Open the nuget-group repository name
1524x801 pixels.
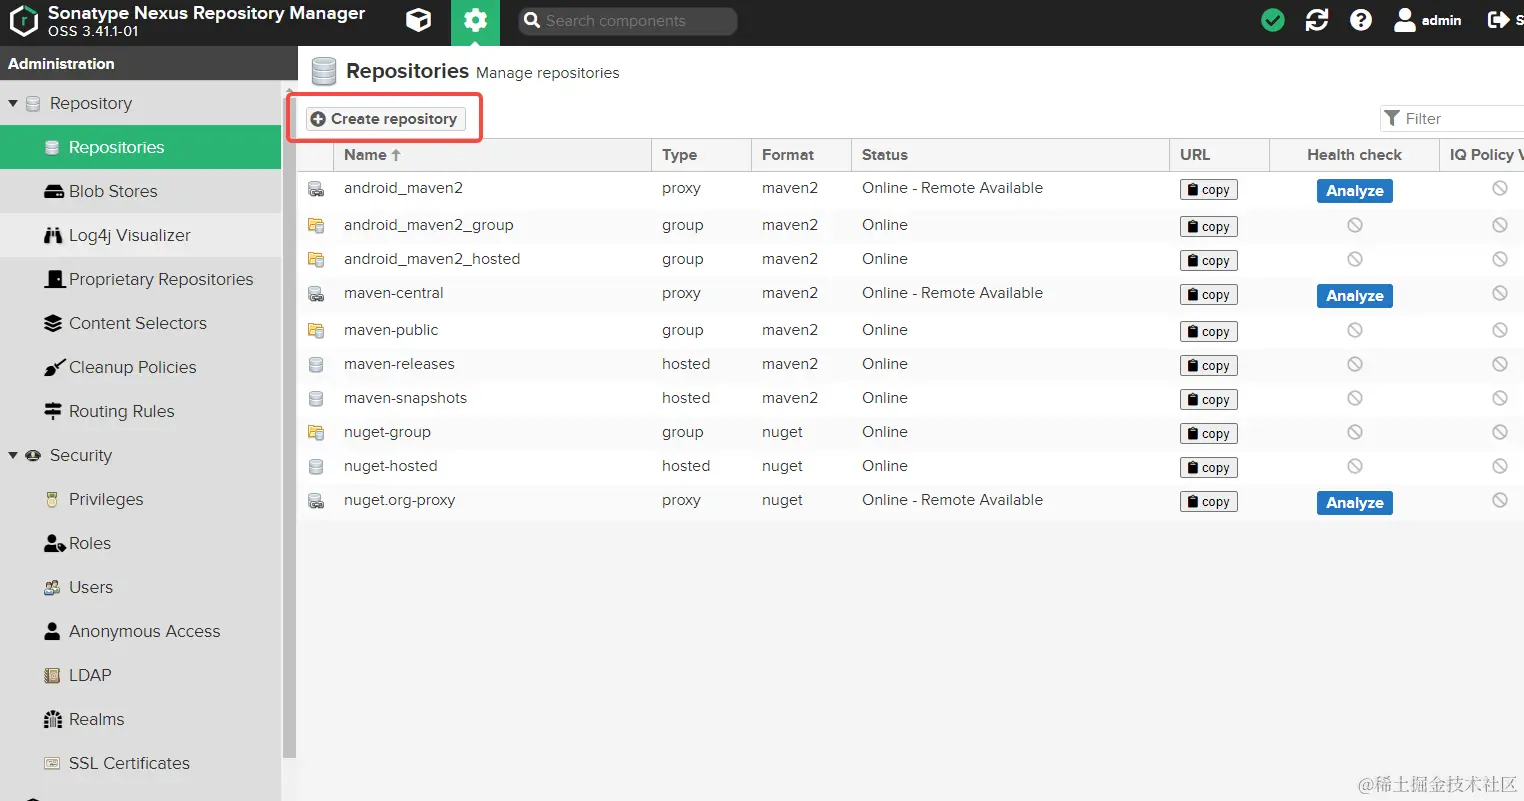coord(387,432)
